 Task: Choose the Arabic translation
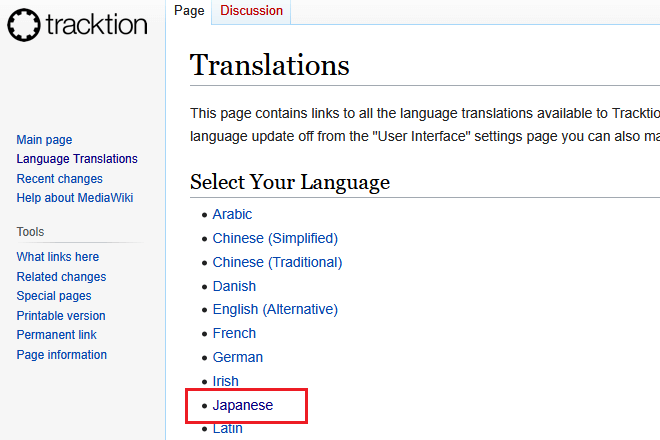coord(232,214)
